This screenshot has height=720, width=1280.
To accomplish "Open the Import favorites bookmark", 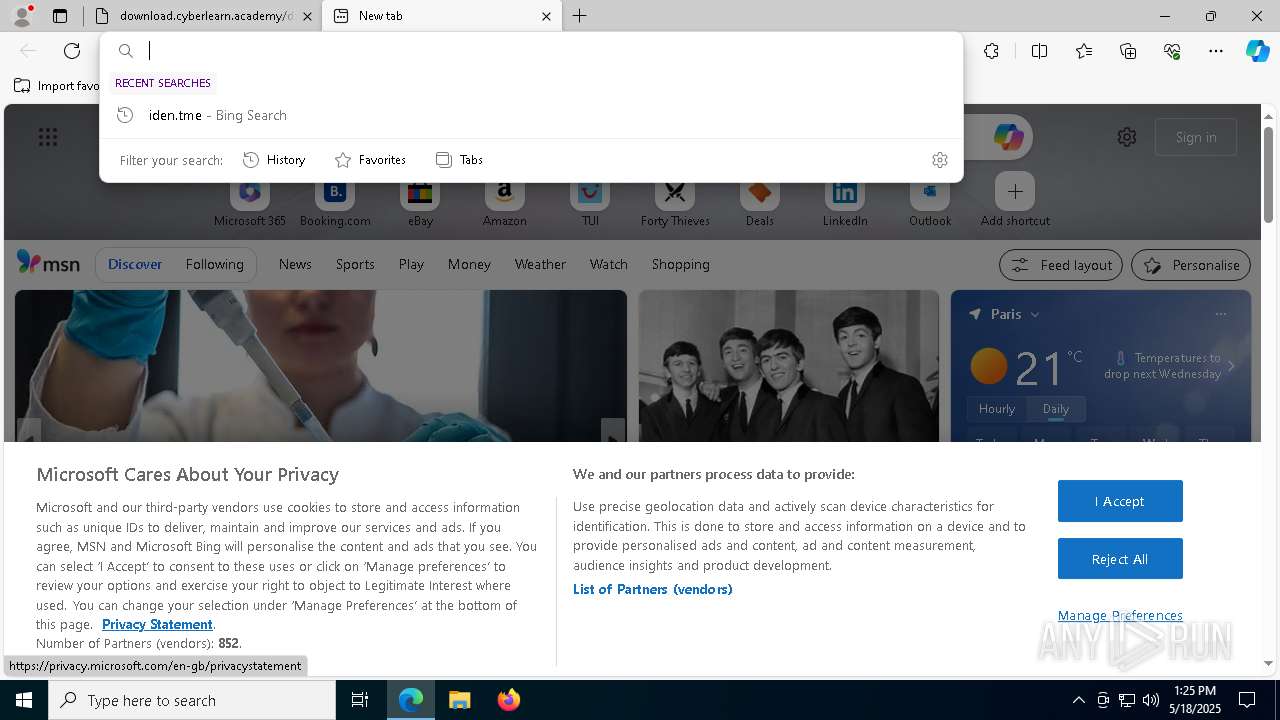I will click(57, 86).
